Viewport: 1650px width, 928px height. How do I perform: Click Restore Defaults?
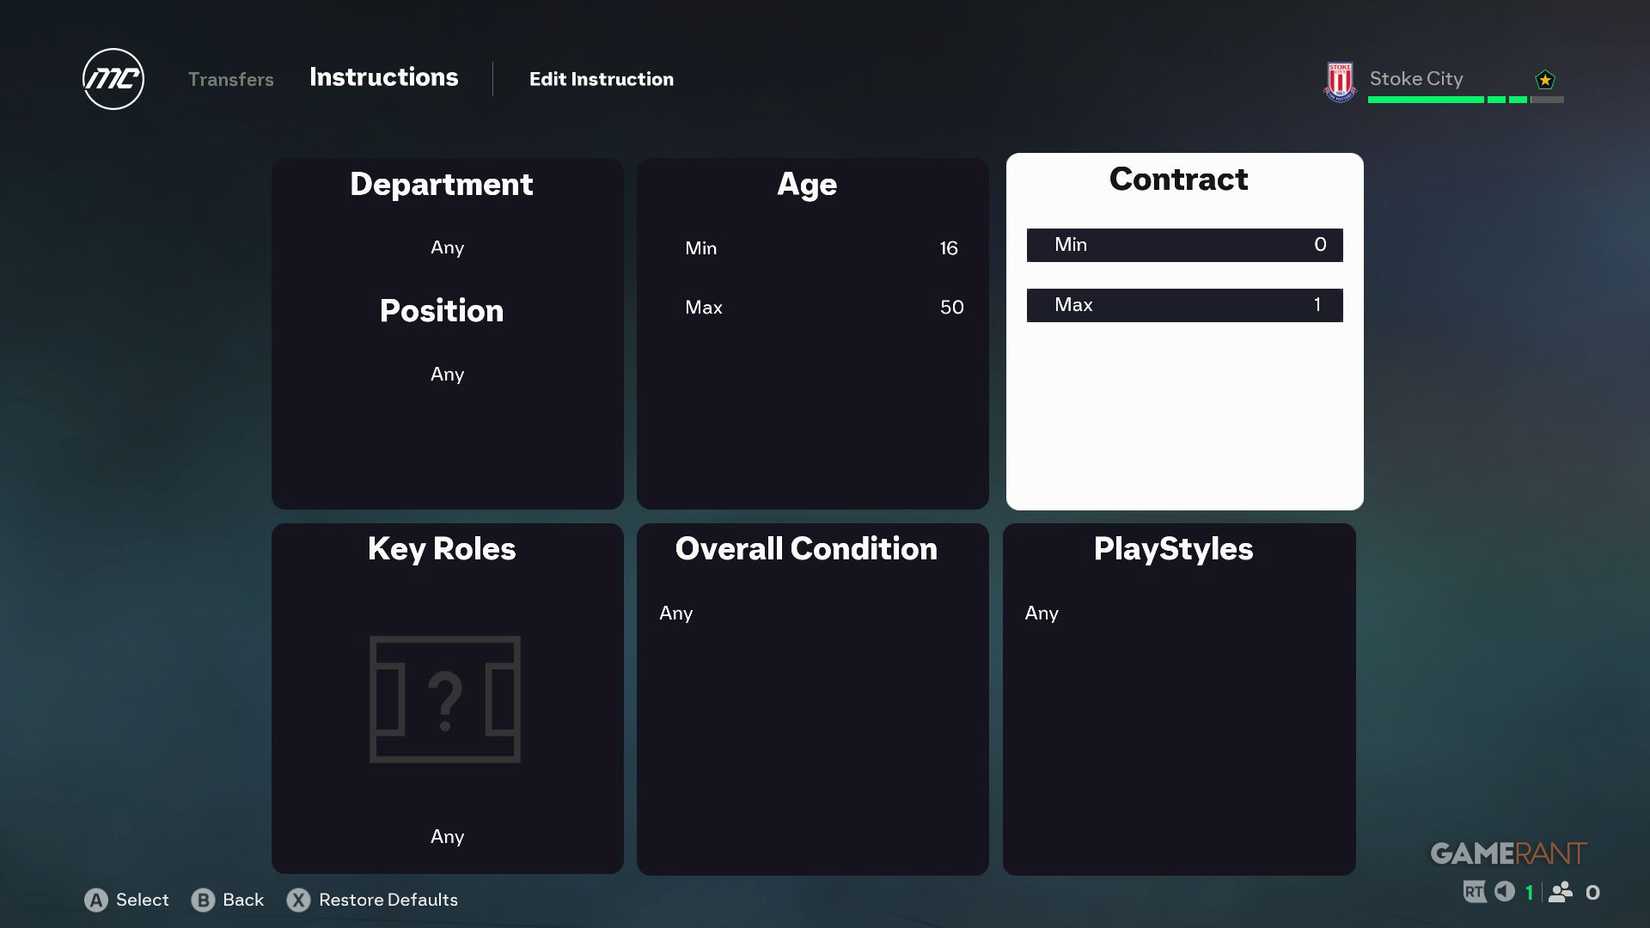387,900
